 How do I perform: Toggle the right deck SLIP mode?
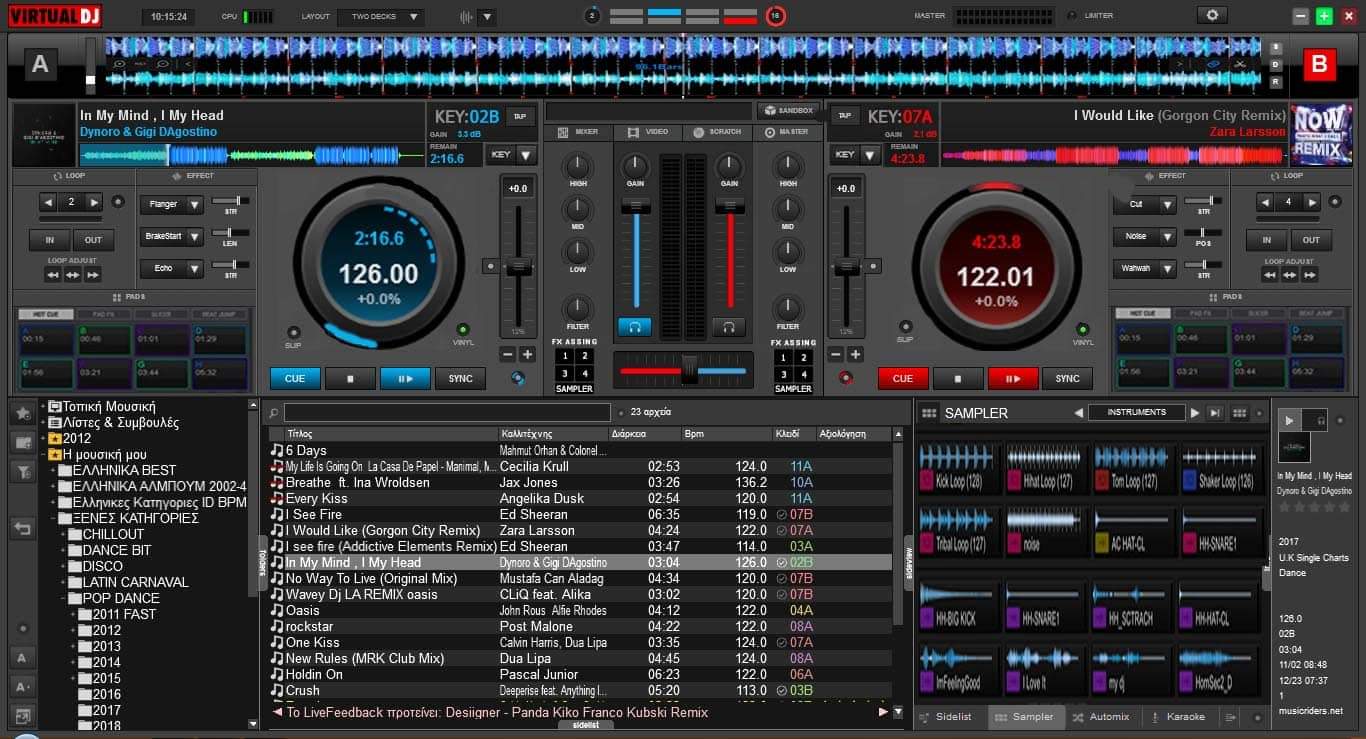tap(905, 327)
